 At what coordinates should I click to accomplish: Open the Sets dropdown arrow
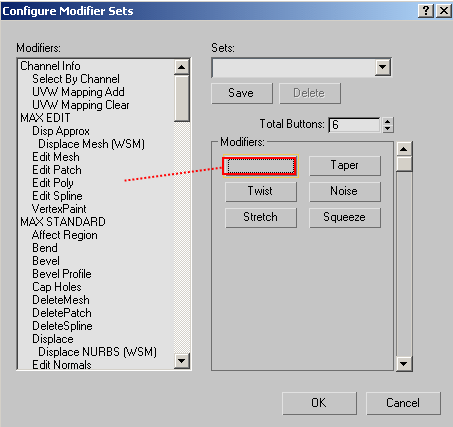point(382,68)
